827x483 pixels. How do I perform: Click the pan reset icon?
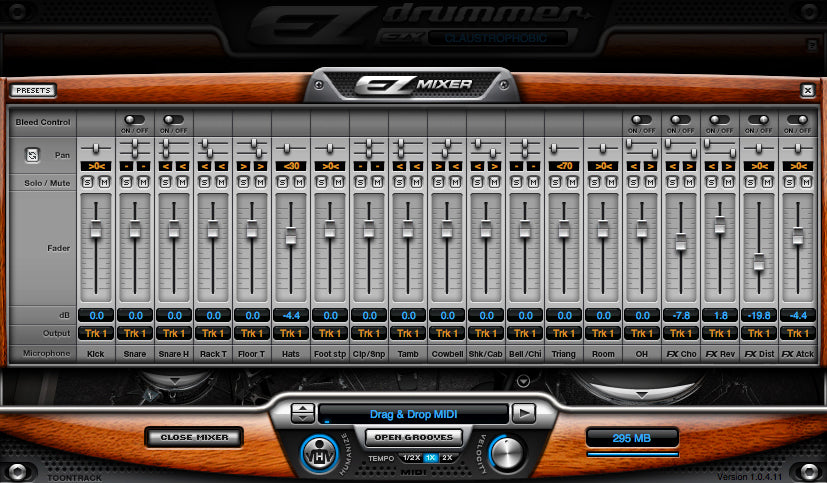[x=33, y=155]
